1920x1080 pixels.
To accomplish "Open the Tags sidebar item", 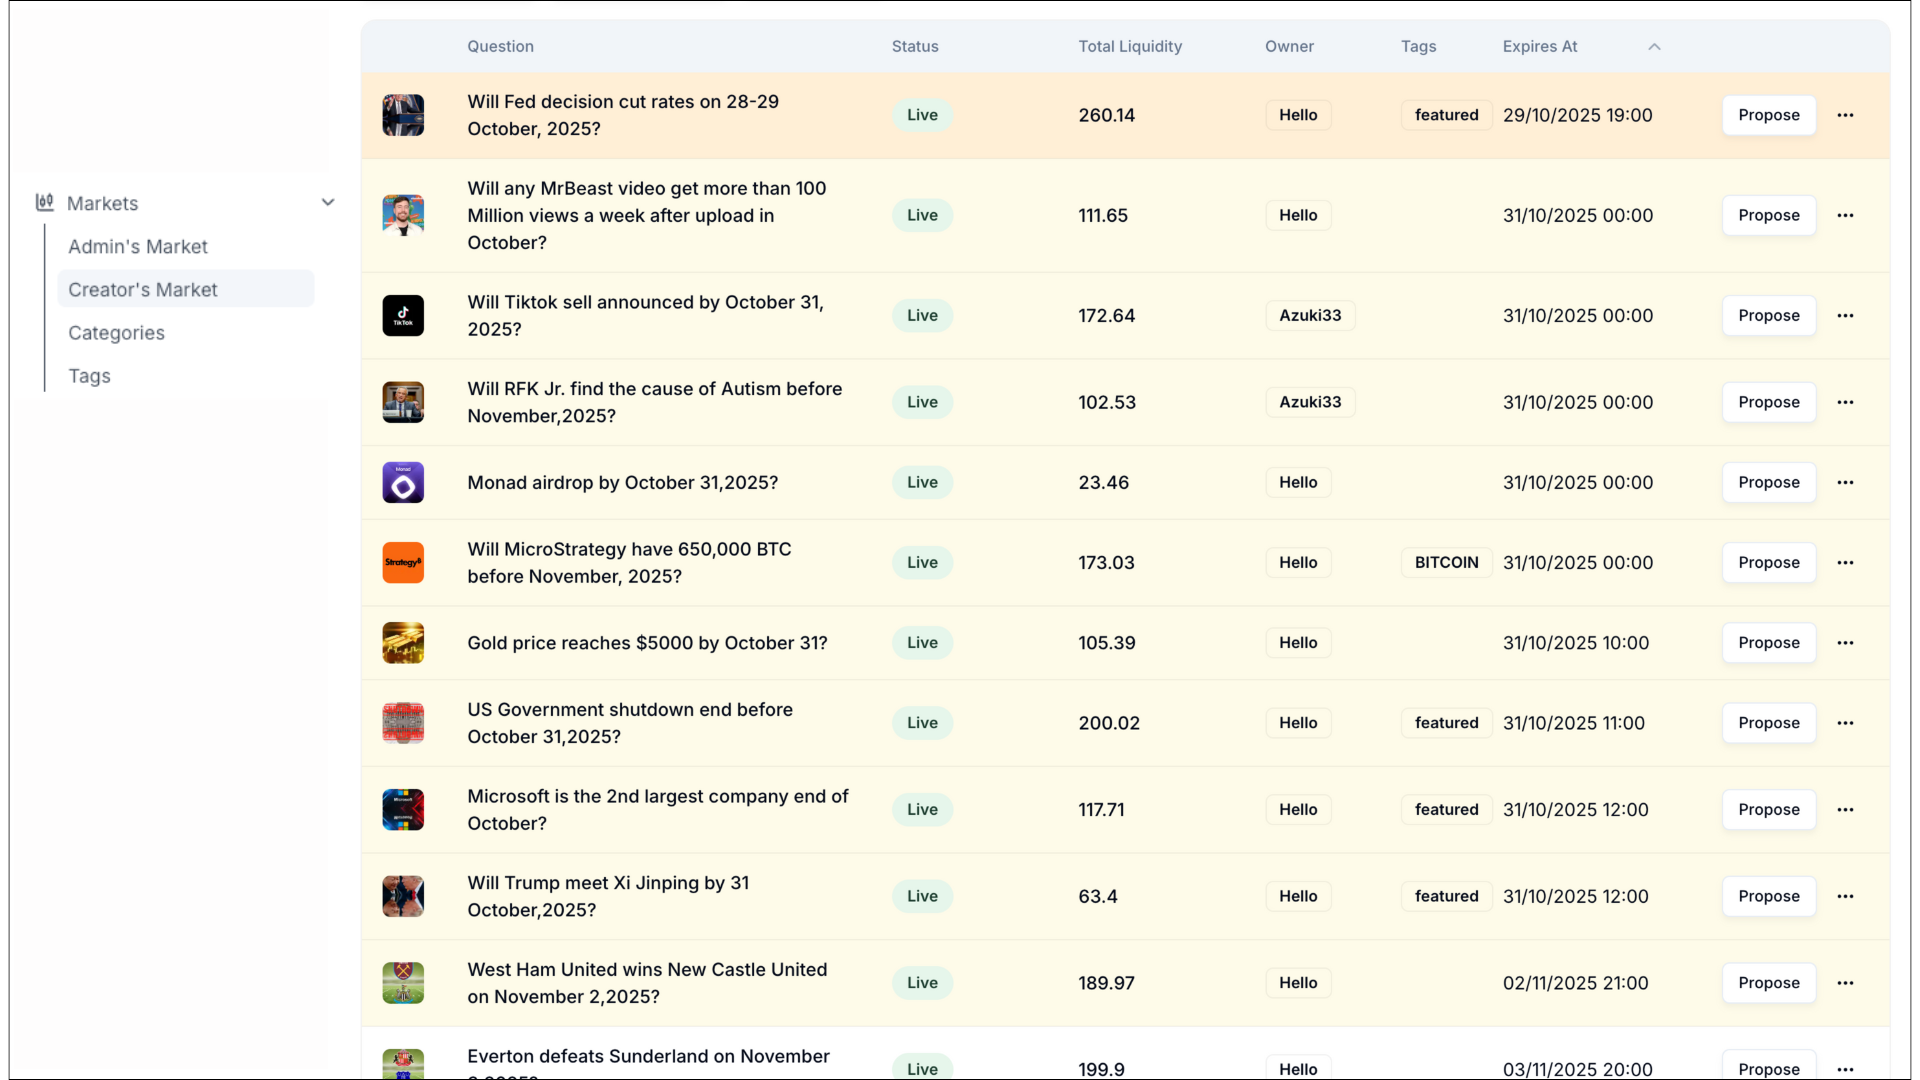I will 89,376.
